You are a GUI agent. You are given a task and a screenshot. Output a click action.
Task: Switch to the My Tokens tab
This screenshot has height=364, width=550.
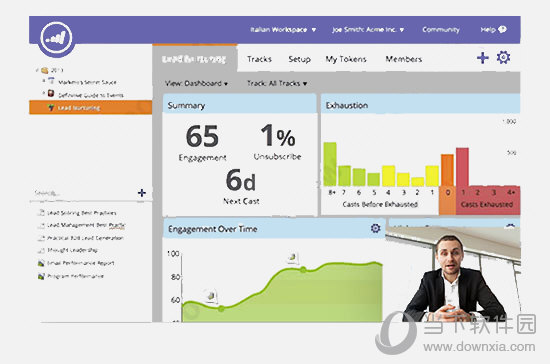click(x=346, y=59)
